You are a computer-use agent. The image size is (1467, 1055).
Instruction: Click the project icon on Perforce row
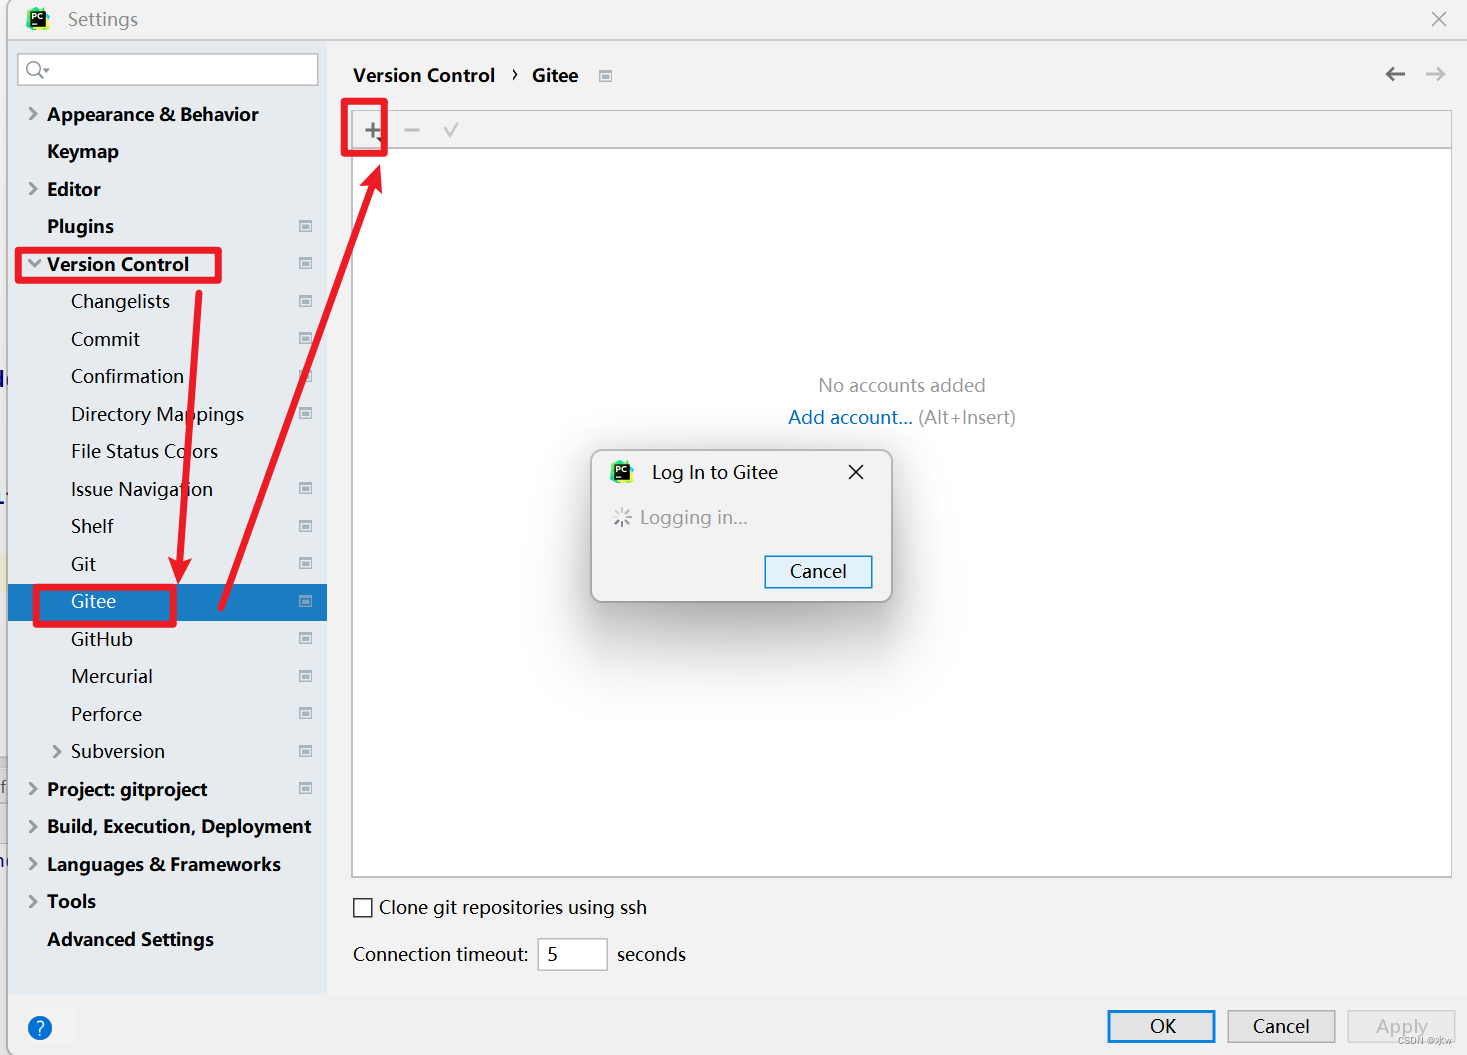[x=306, y=714]
